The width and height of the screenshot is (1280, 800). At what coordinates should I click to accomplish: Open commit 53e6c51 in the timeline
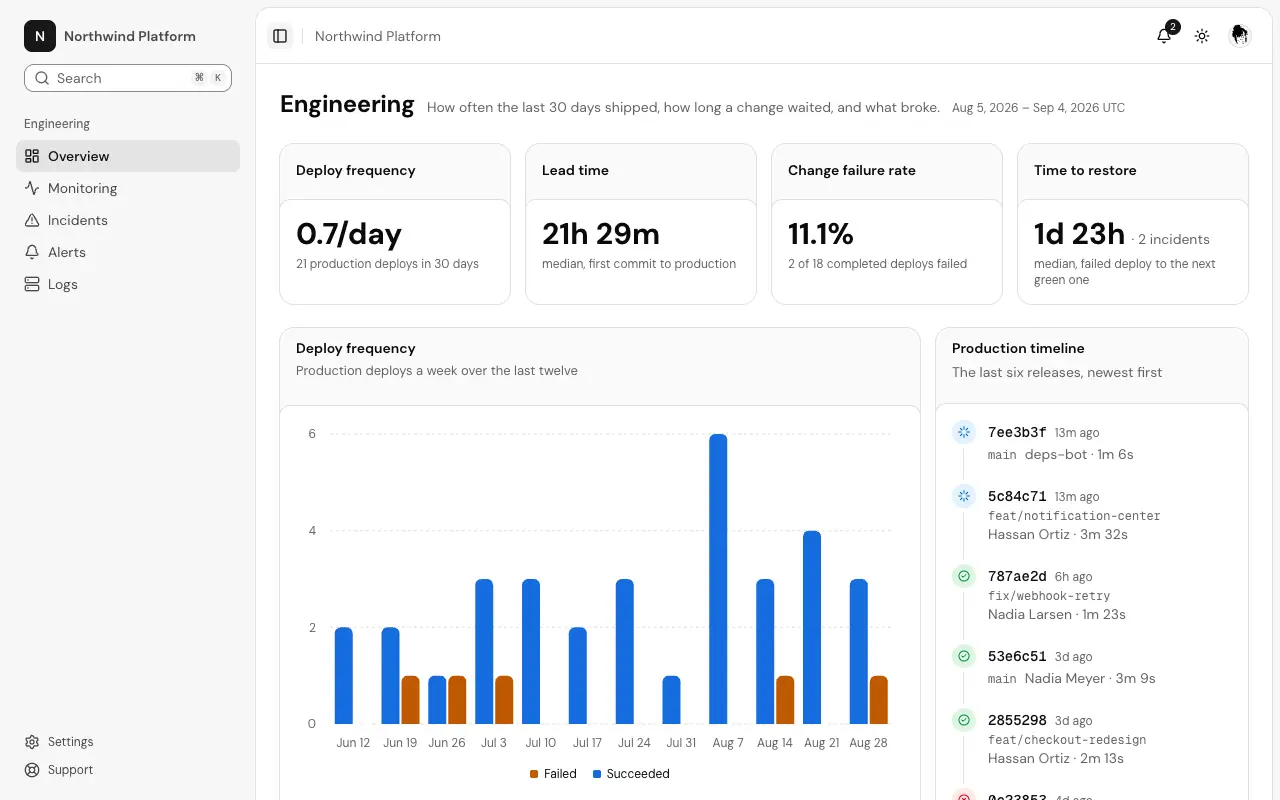(1017, 657)
